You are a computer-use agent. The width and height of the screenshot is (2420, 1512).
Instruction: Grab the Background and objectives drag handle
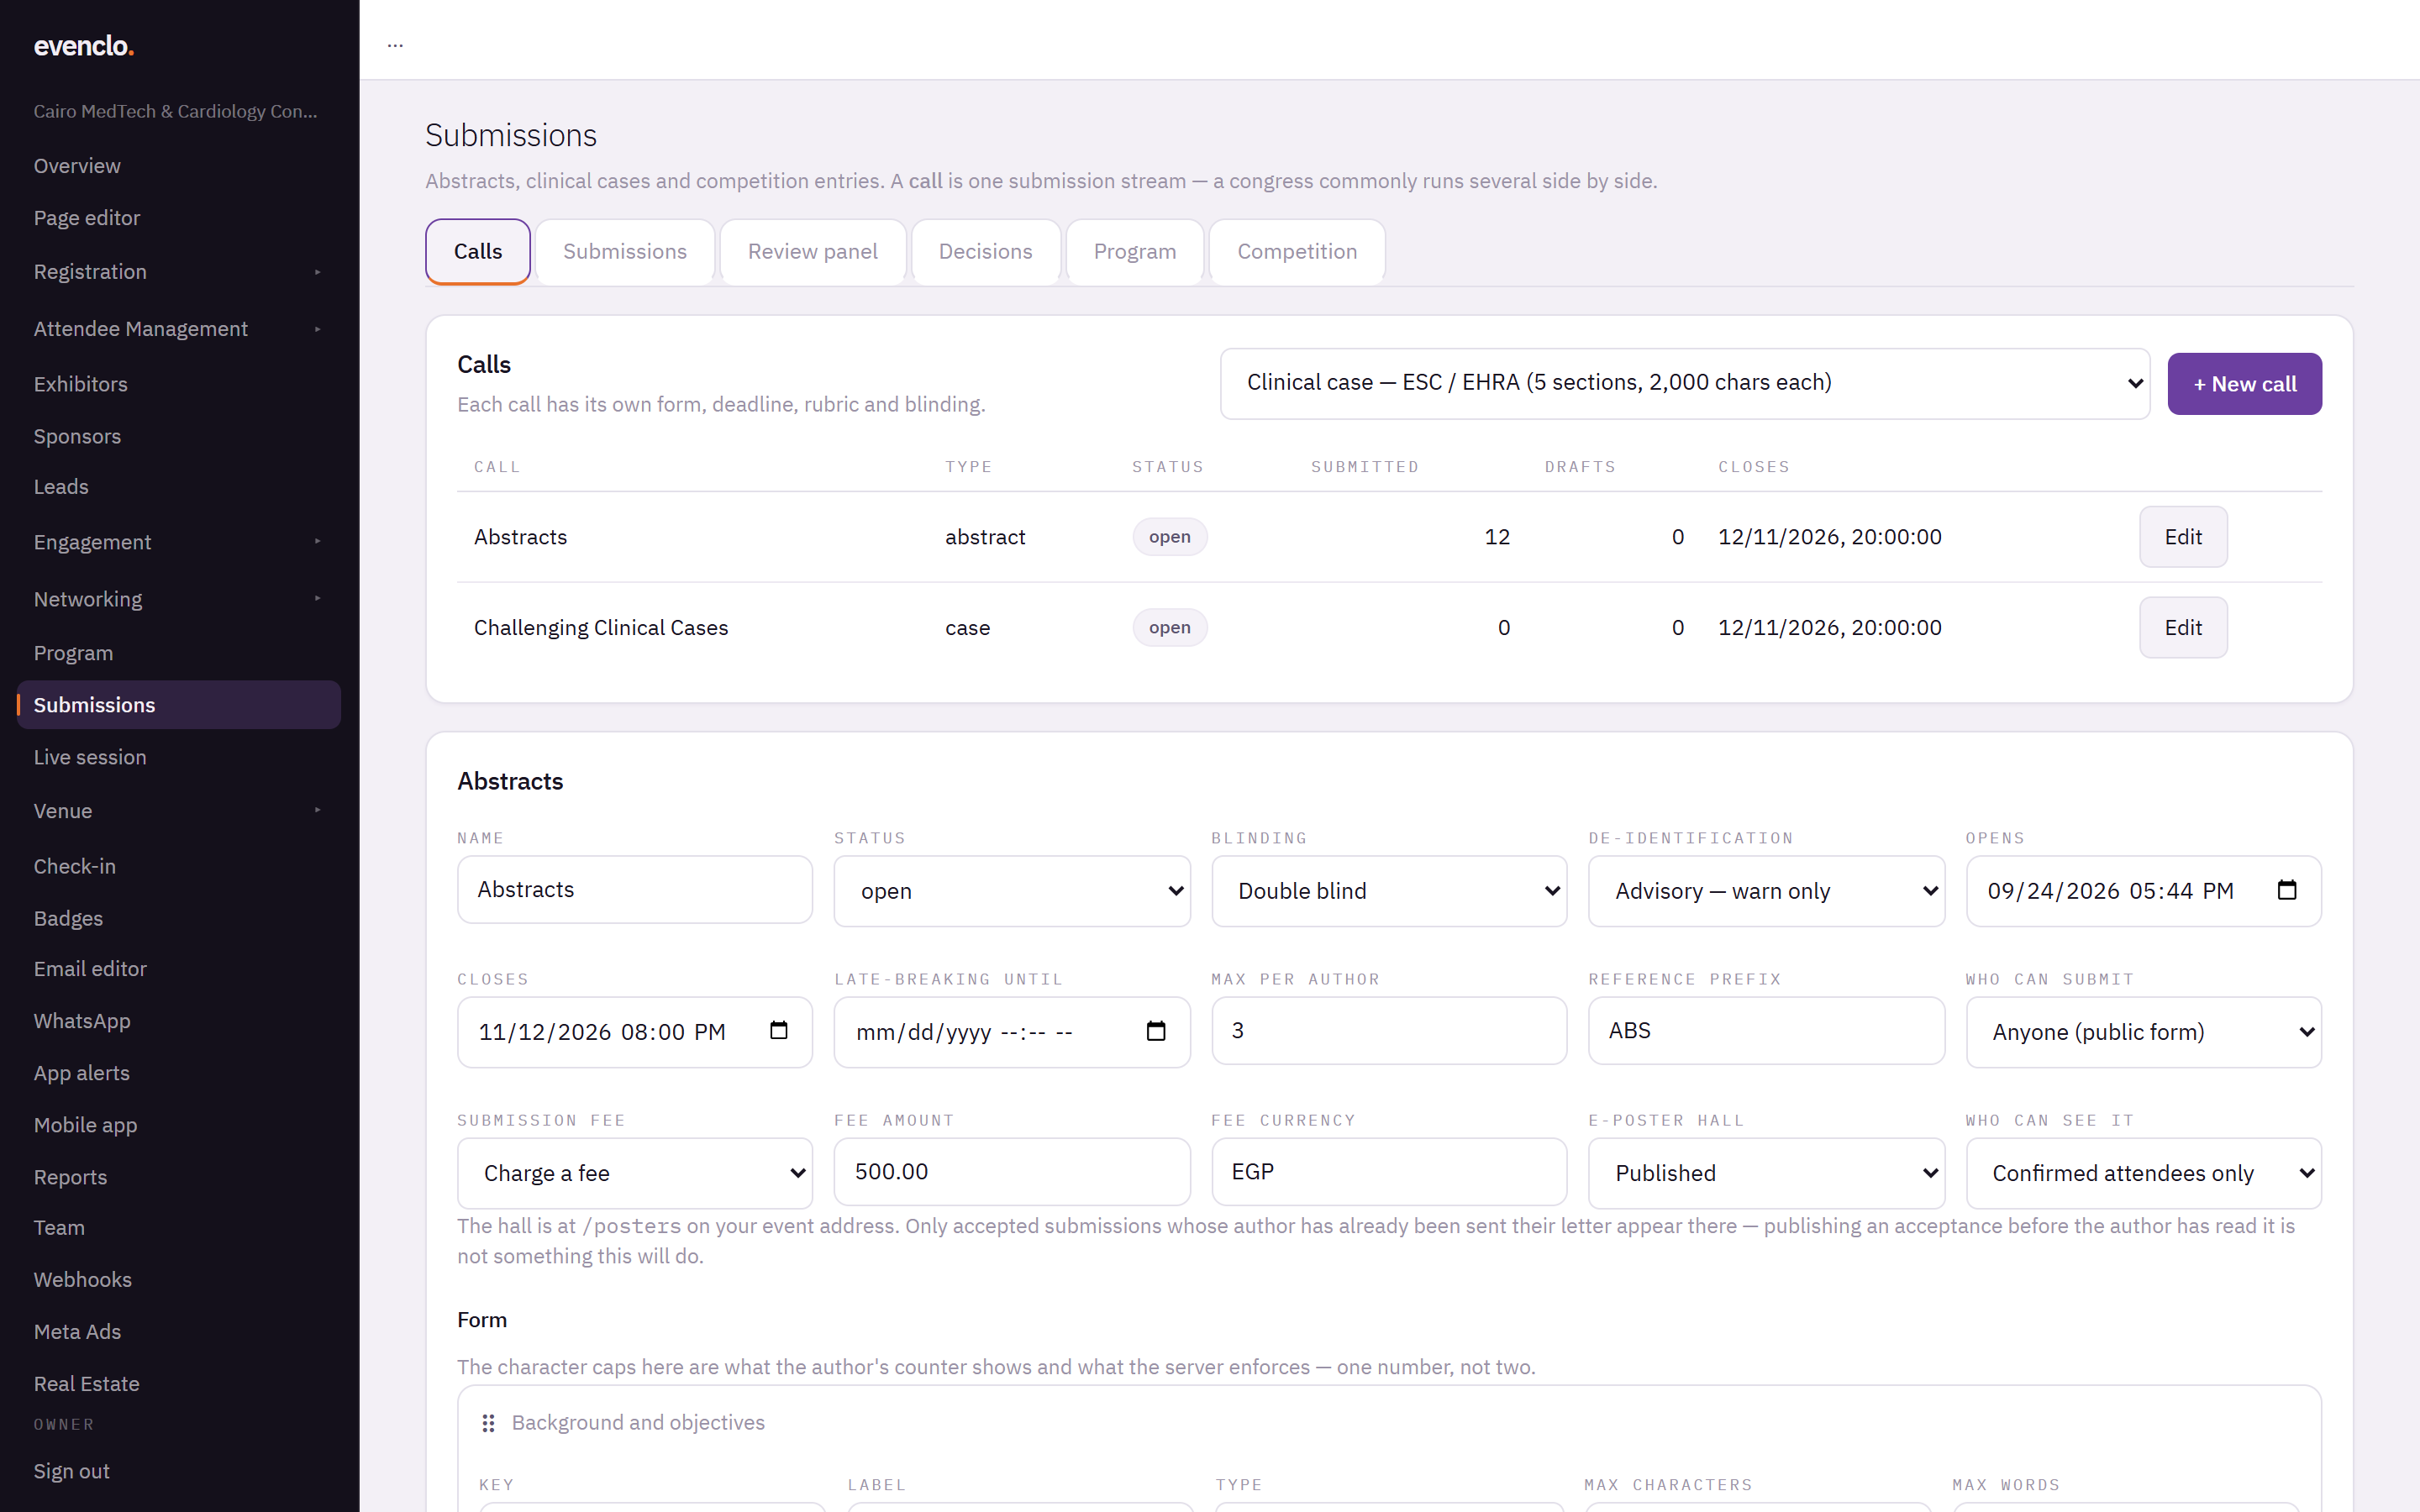point(488,1423)
